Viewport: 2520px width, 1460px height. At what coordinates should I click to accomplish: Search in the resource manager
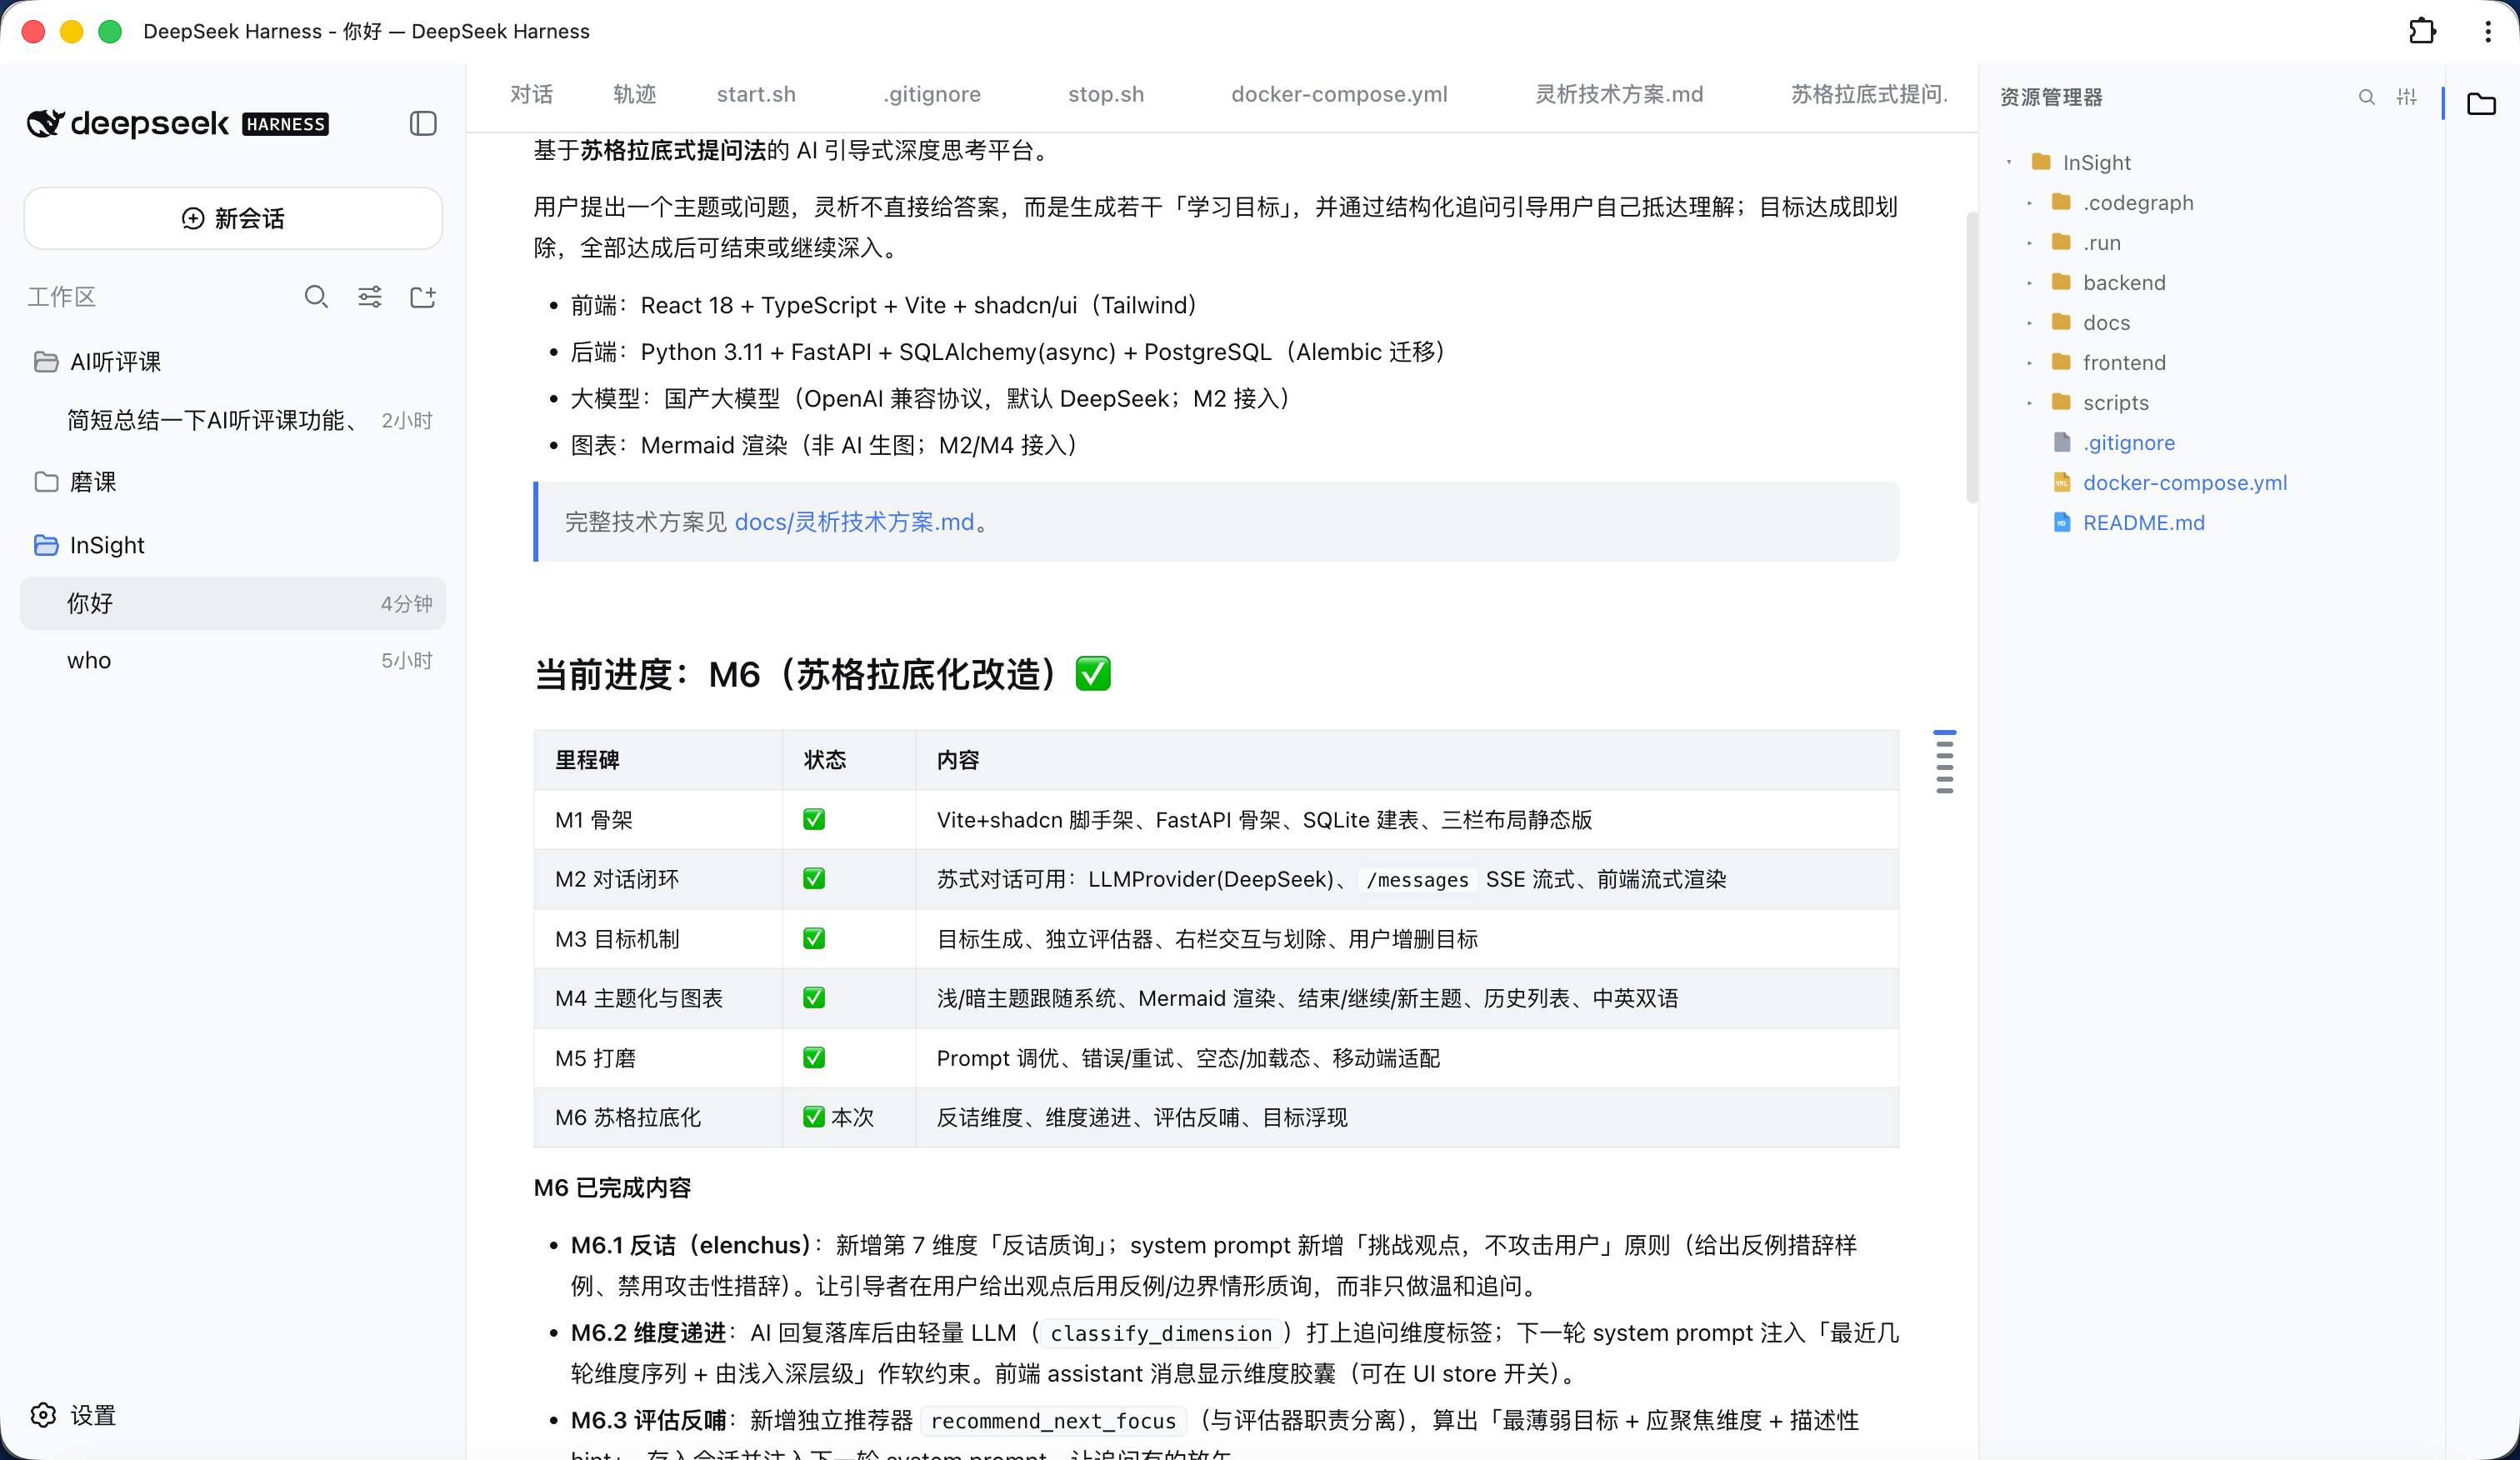pos(2366,97)
